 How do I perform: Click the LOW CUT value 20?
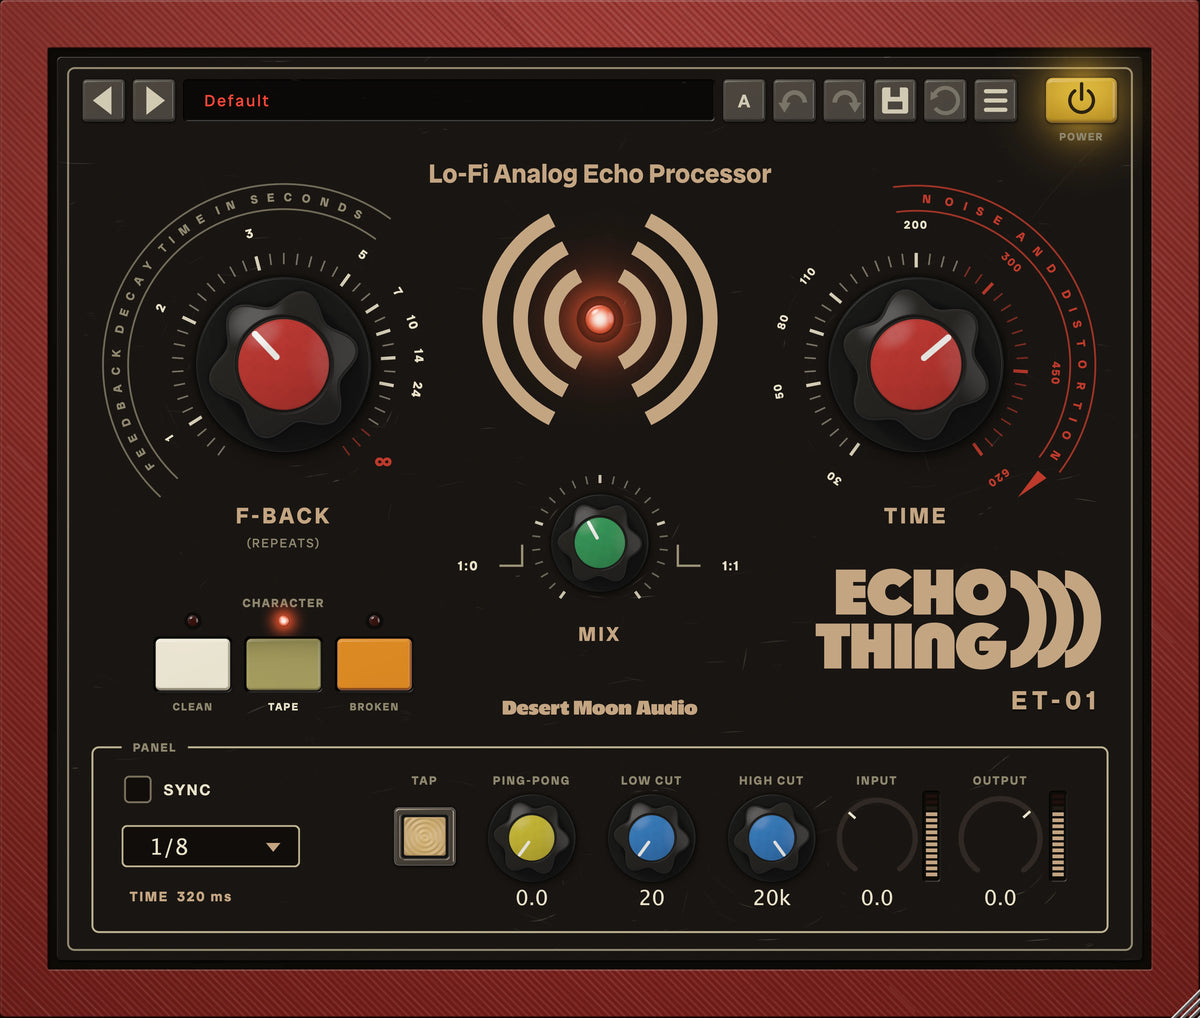tap(651, 898)
